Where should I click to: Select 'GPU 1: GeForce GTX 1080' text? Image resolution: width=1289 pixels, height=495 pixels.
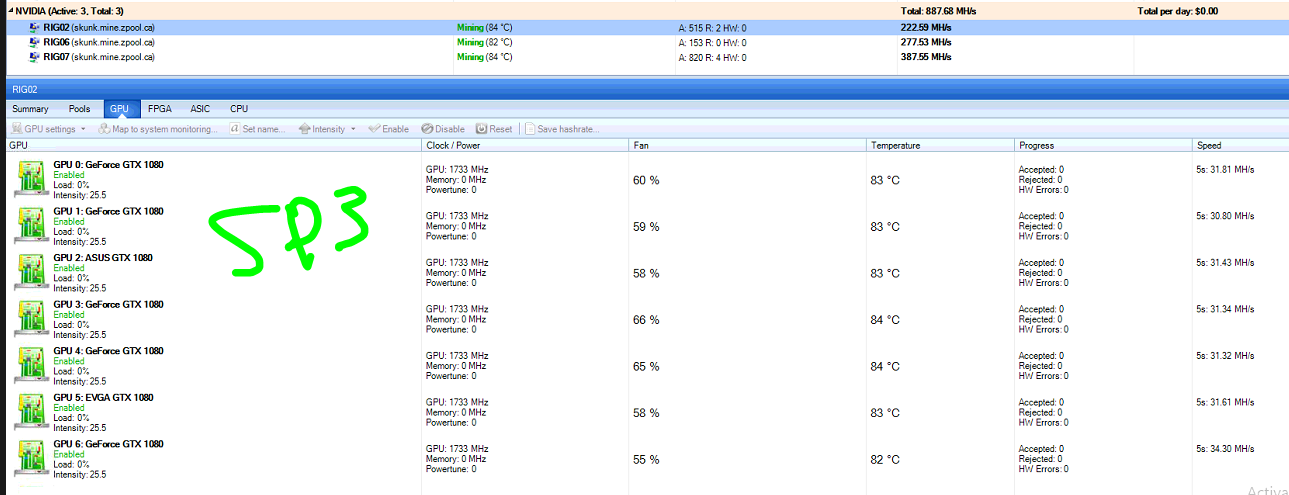pos(108,211)
